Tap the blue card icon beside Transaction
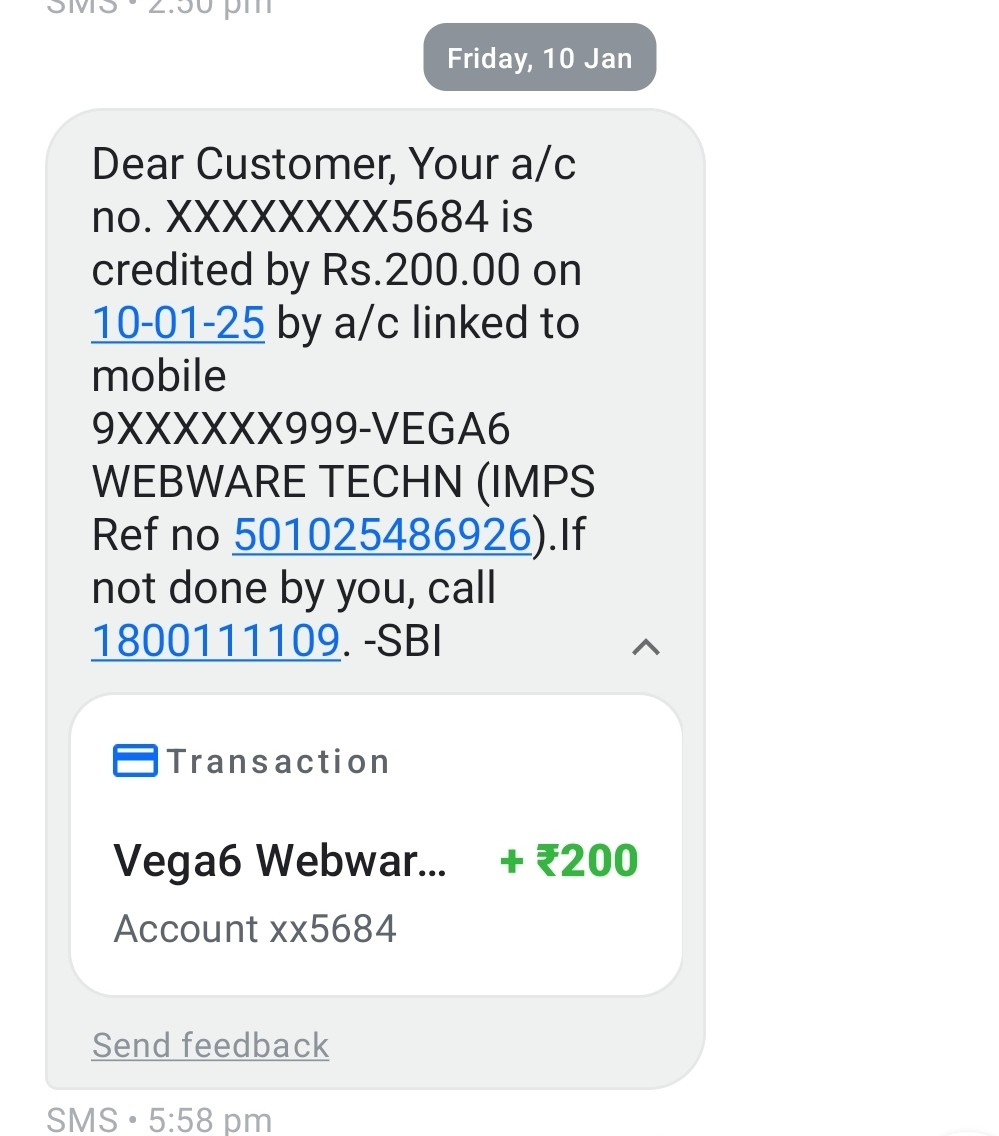Image resolution: width=999 pixels, height=1136 pixels. click(x=135, y=761)
